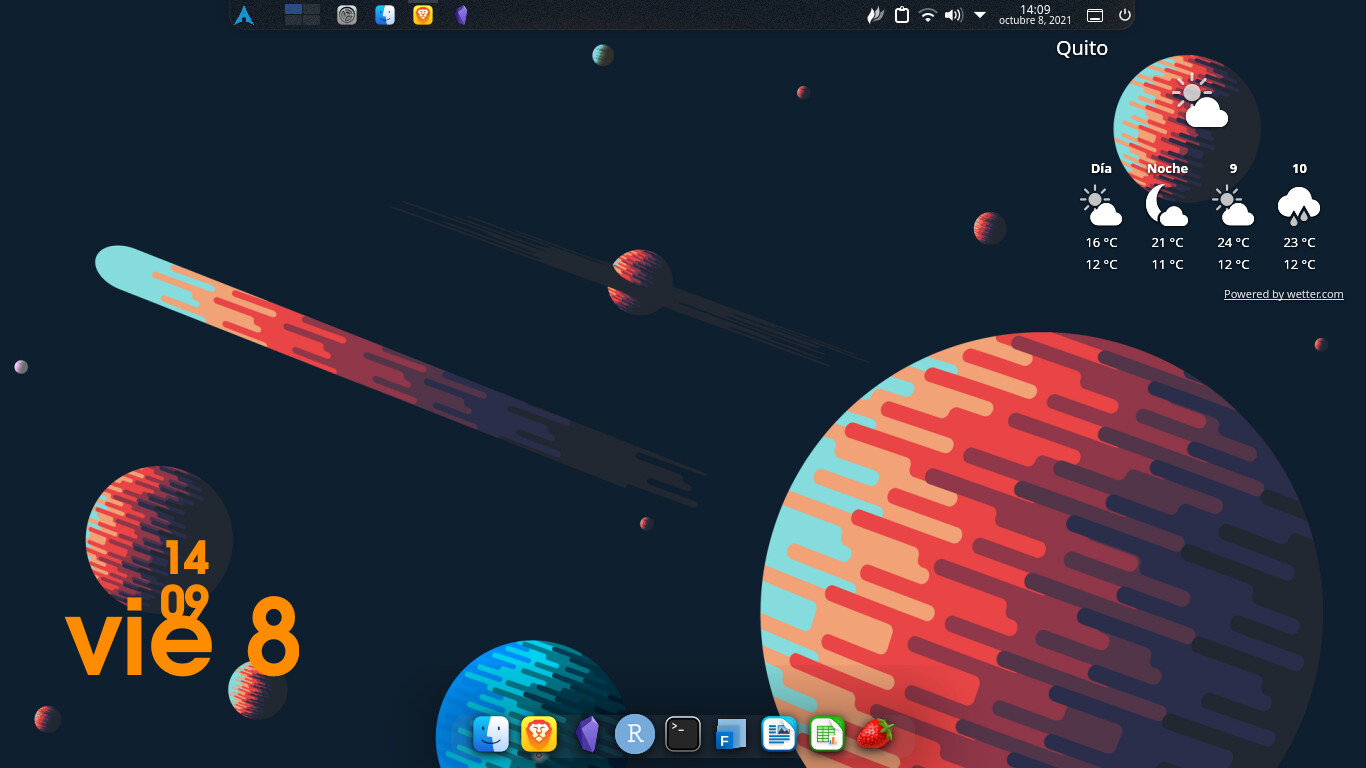Click the show desktop panel icon
This screenshot has height=768, width=1366.
[1095, 15]
